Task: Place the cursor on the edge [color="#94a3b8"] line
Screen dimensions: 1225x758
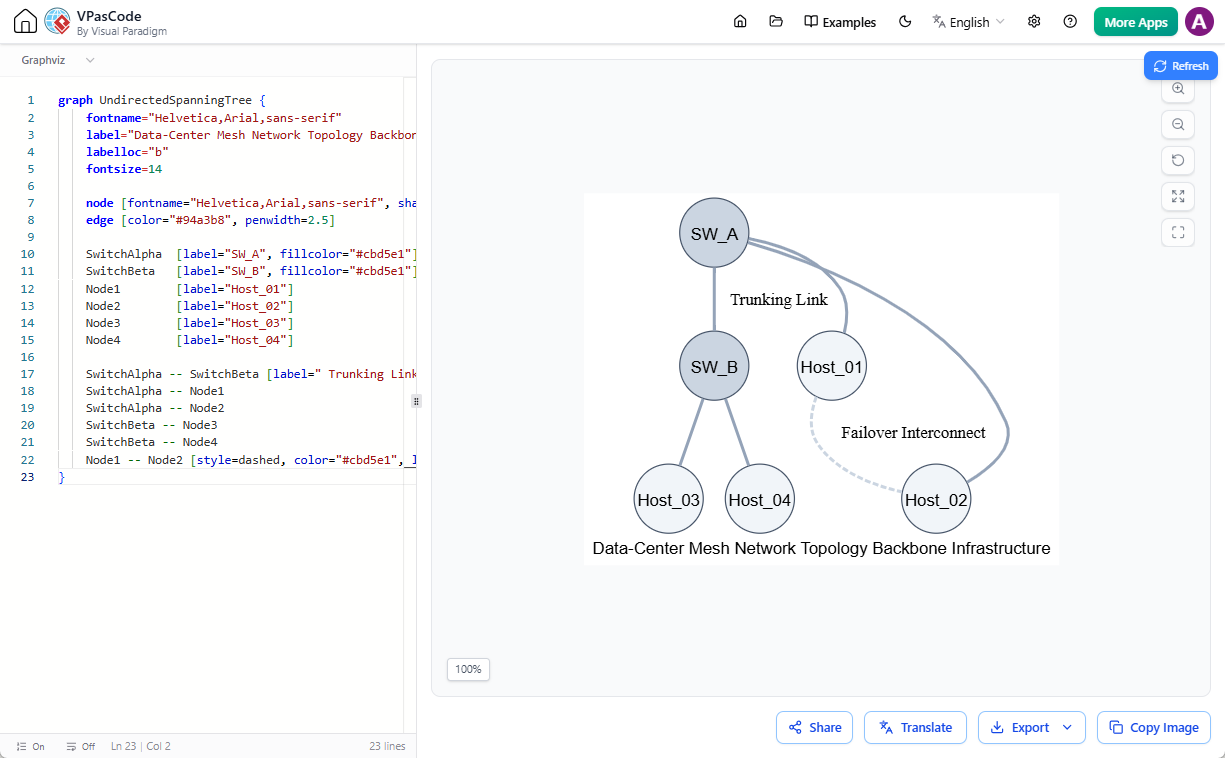Action: pyautogui.click(x=210, y=220)
